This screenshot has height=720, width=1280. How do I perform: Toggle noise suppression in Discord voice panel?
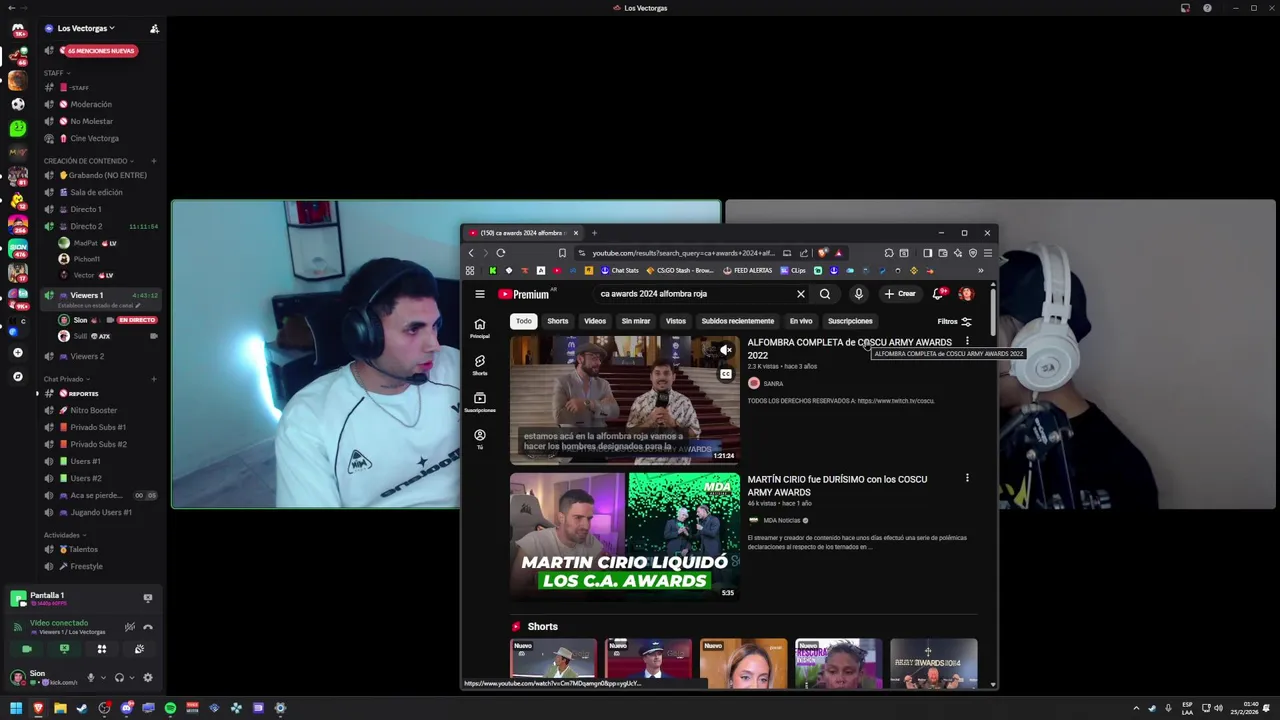point(129,627)
